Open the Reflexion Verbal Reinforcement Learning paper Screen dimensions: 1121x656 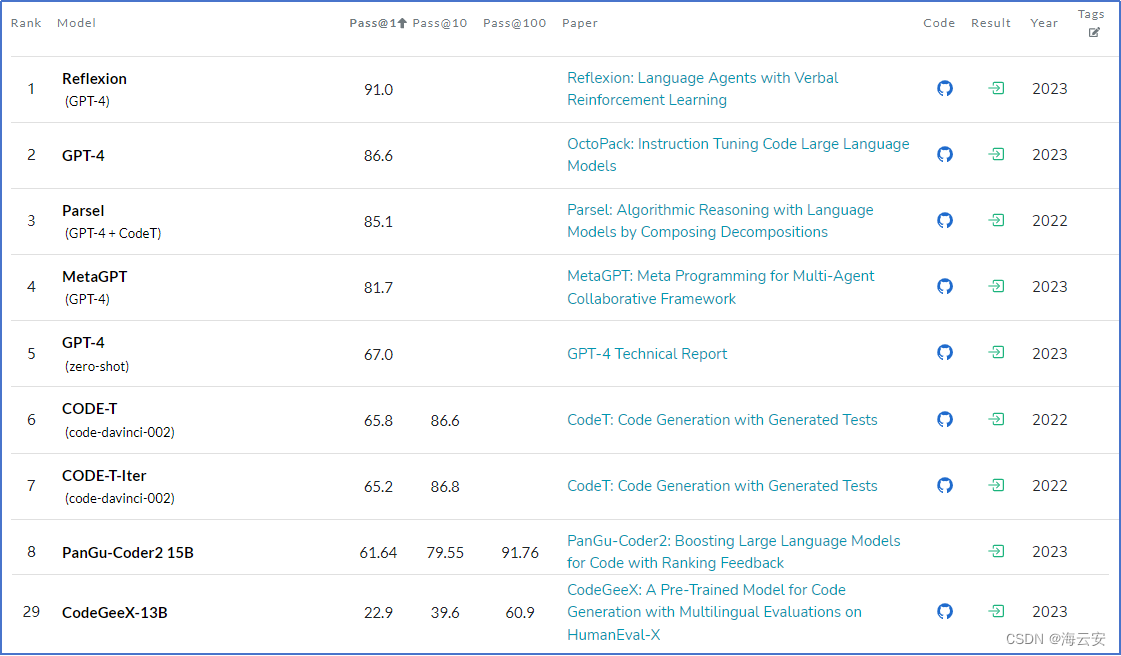pos(702,89)
